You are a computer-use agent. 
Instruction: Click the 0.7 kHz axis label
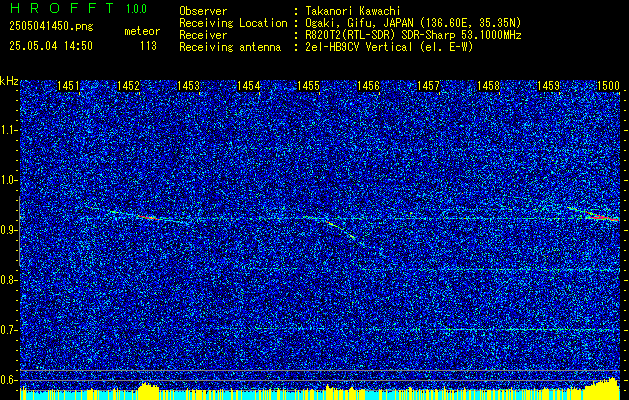tap(8, 330)
